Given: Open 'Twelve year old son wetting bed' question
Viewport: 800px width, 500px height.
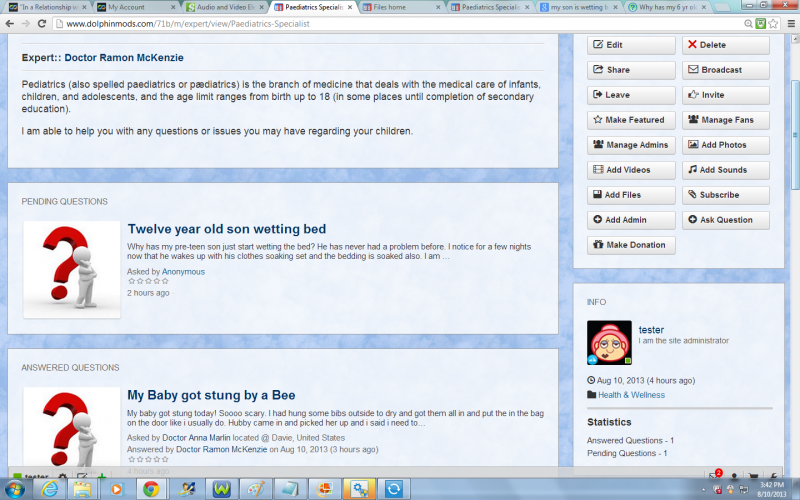Looking at the screenshot, I should click(x=227, y=229).
